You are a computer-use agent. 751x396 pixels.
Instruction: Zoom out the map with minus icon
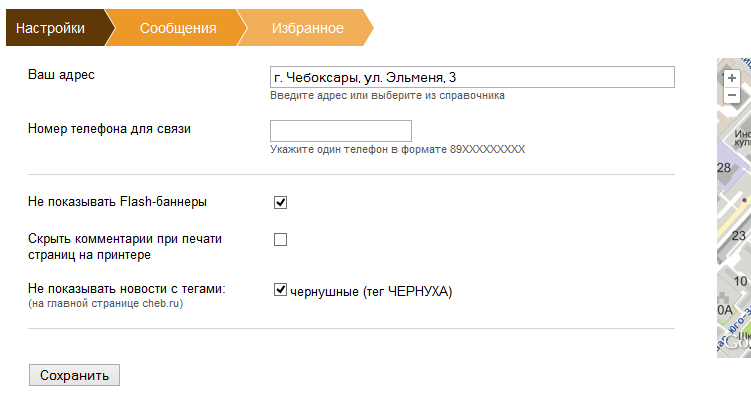[x=731, y=95]
